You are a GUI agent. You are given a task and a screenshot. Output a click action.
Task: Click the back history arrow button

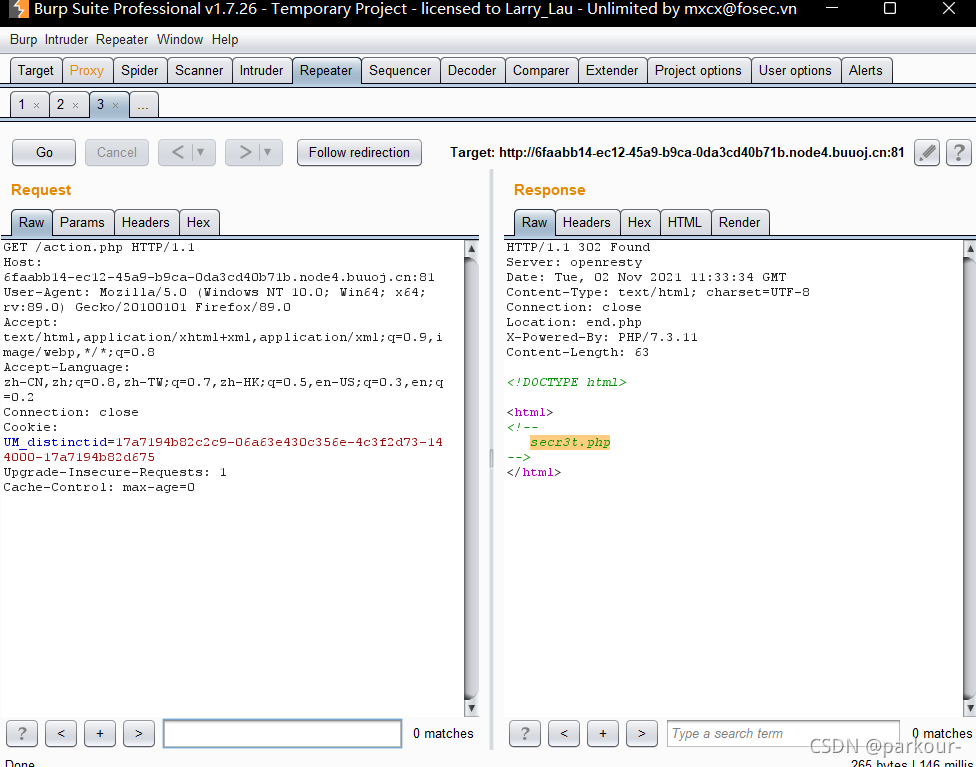pos(177,152)
